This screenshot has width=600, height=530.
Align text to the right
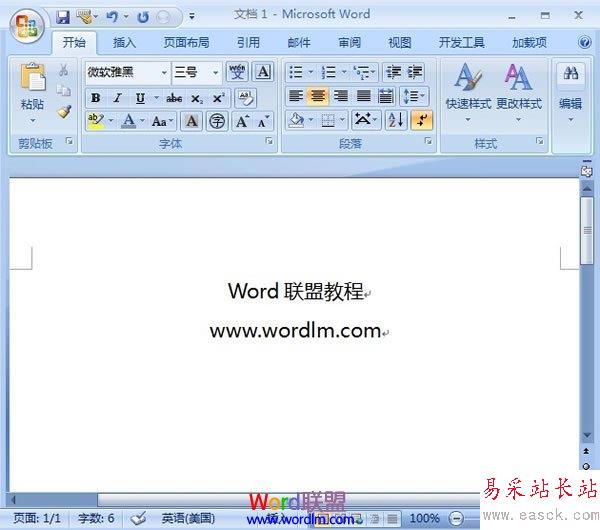[x=341, y=96]
